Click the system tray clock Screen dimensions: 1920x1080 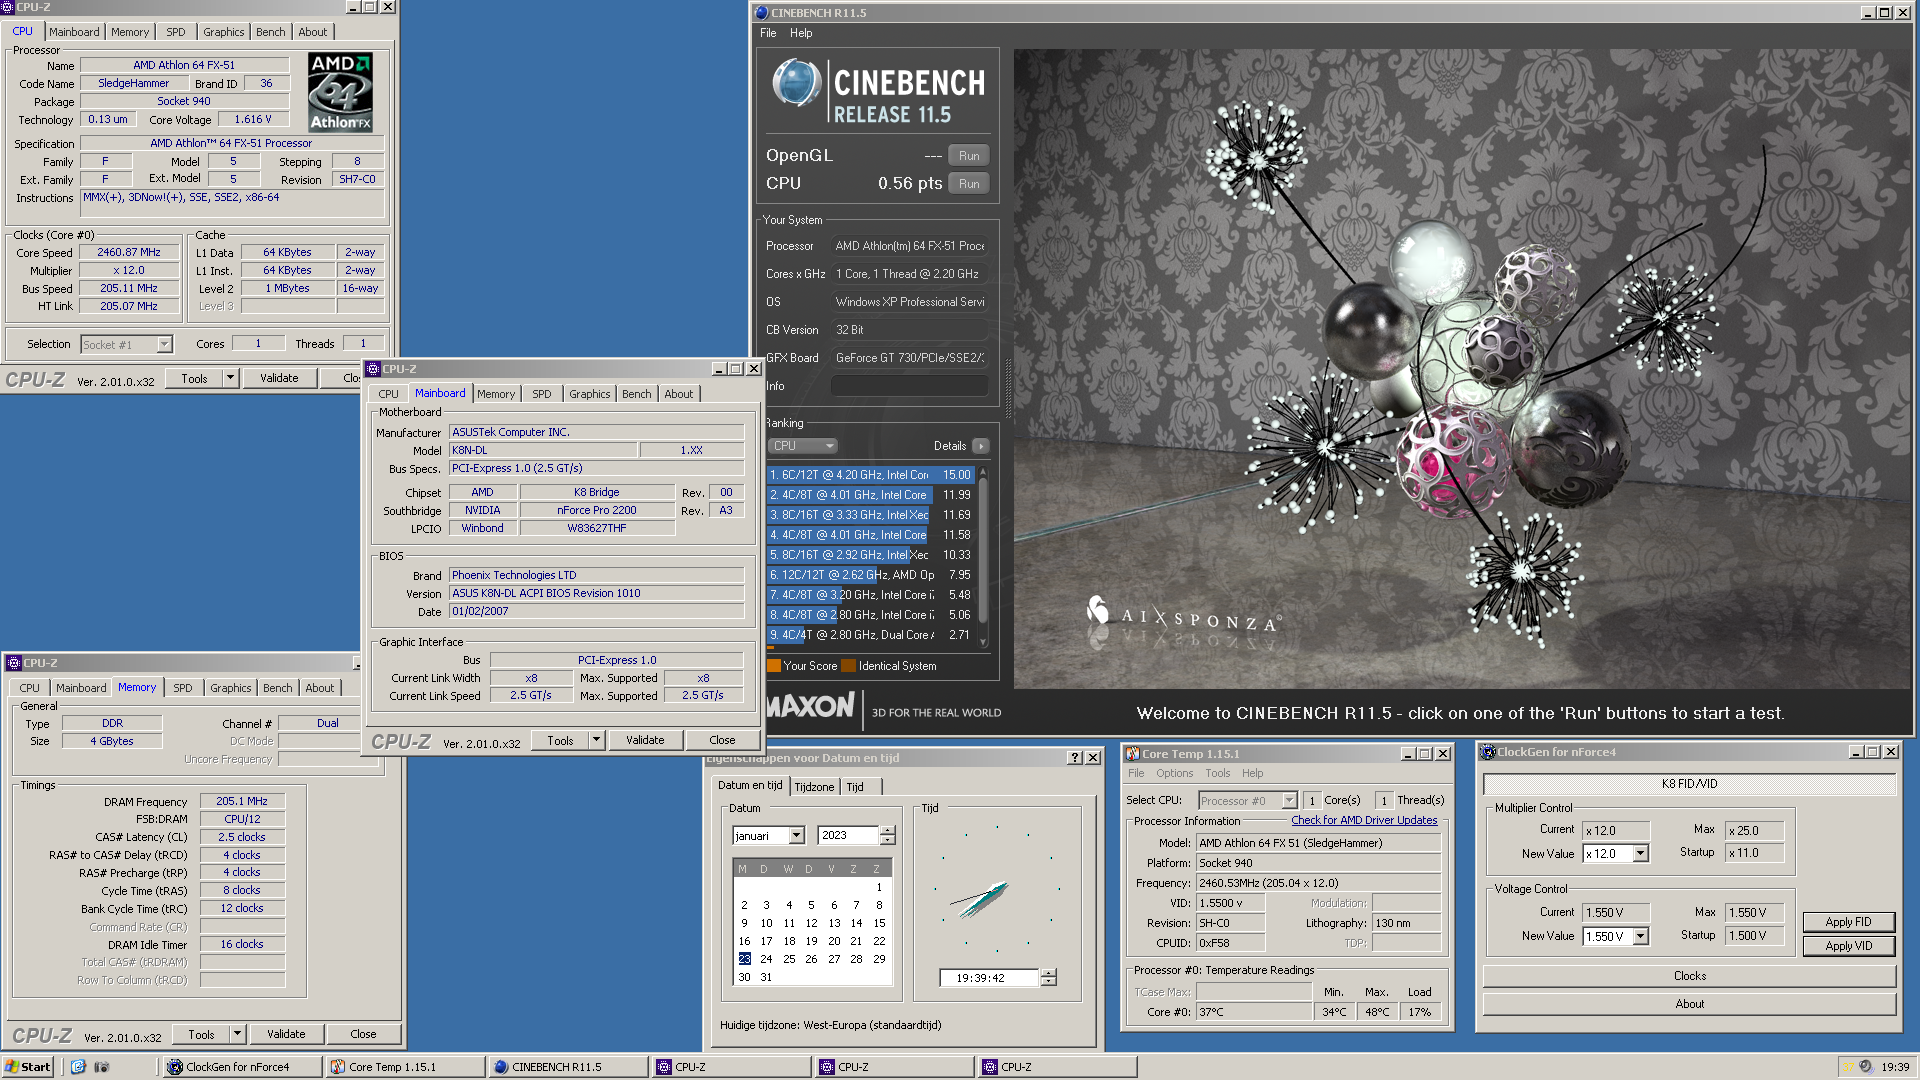pyautogui.click(x=1895, y=1067)
